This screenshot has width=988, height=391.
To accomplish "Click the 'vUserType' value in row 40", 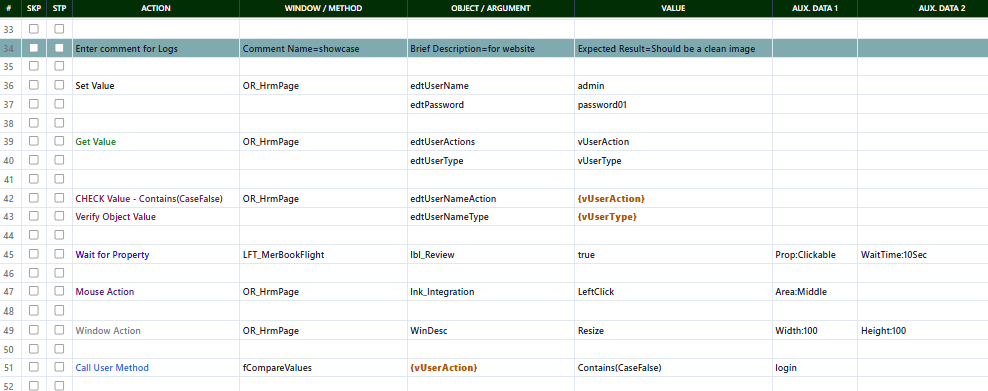I will click(x=674, y=161).
